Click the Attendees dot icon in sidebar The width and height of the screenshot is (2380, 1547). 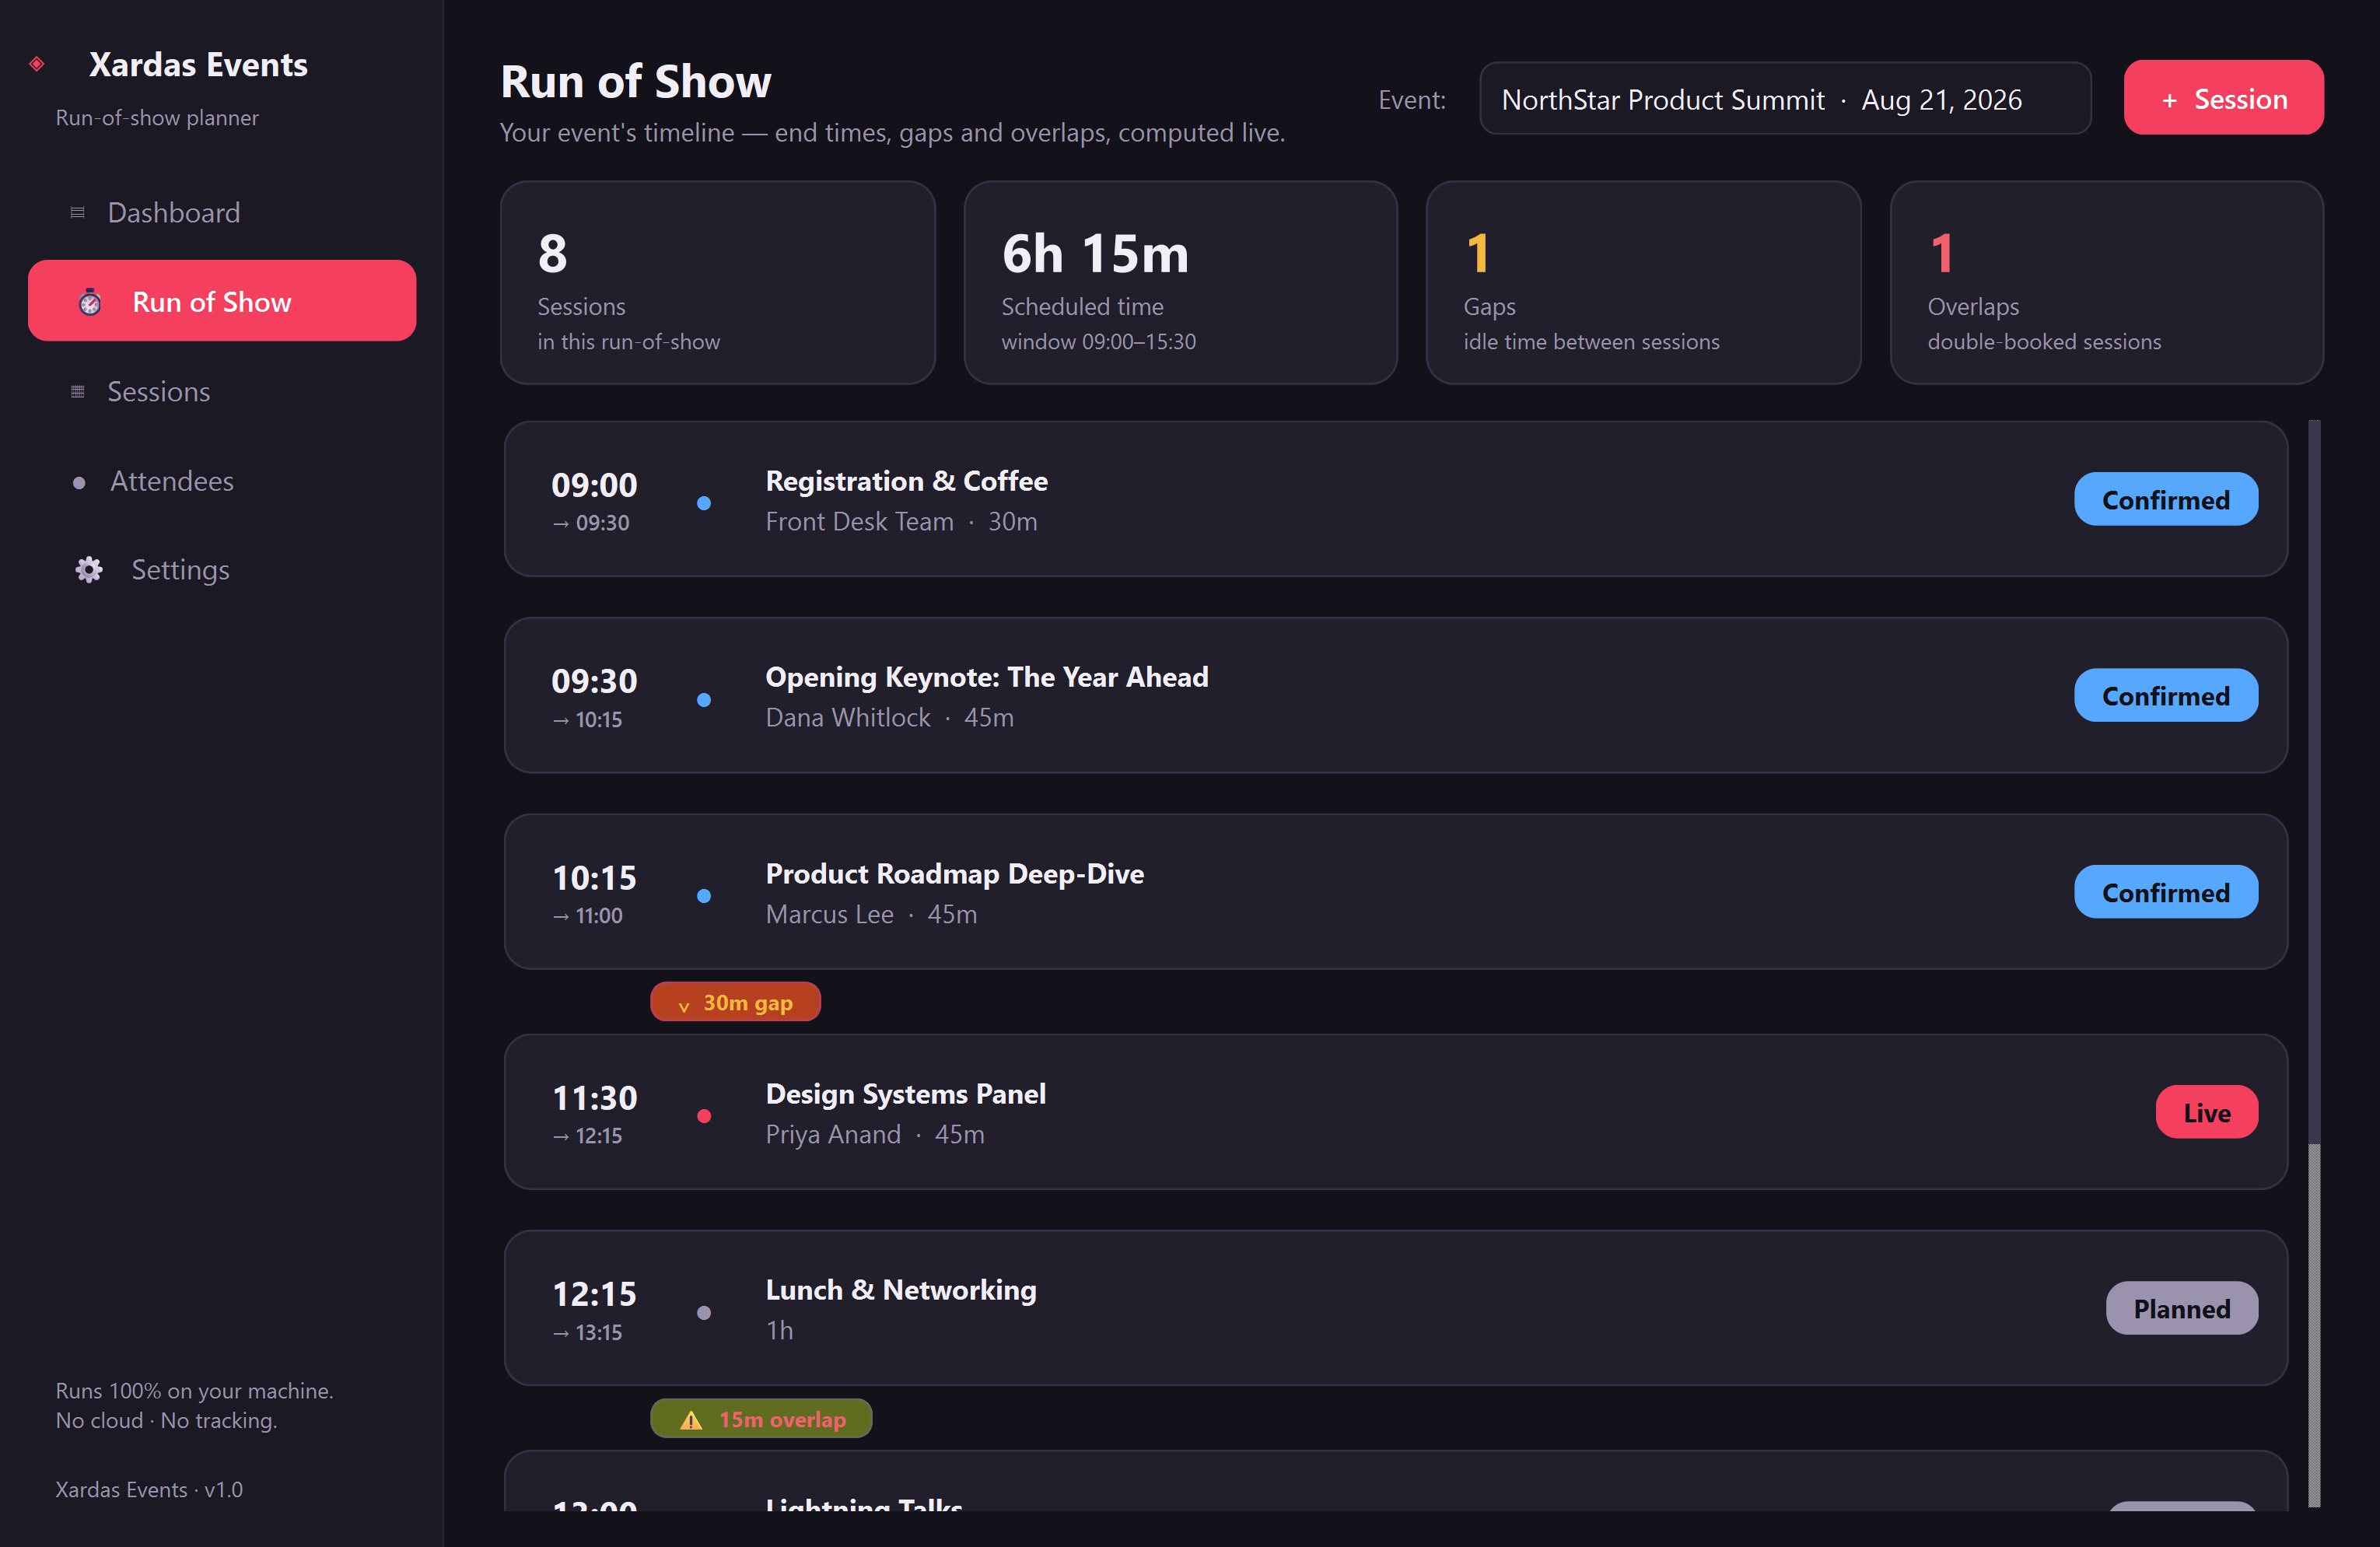[x=79, y=482]
